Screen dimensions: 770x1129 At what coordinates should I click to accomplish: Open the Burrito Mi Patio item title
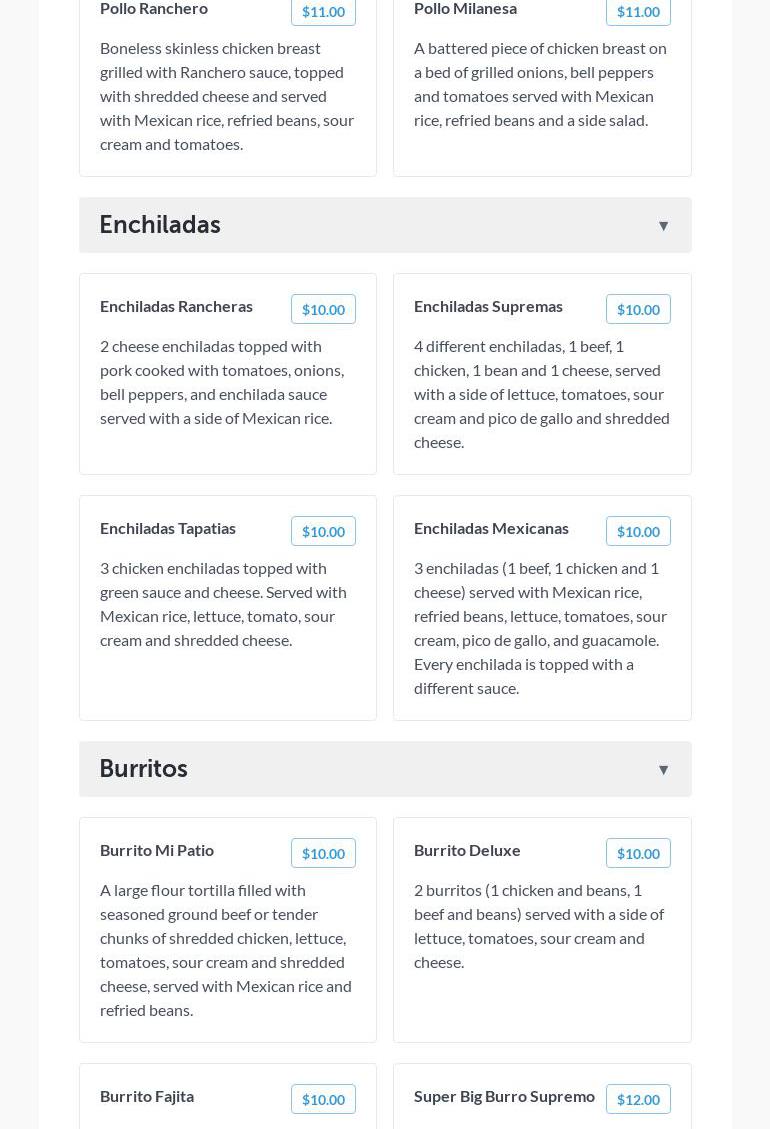pyautogui.click(x=157, y=851)
